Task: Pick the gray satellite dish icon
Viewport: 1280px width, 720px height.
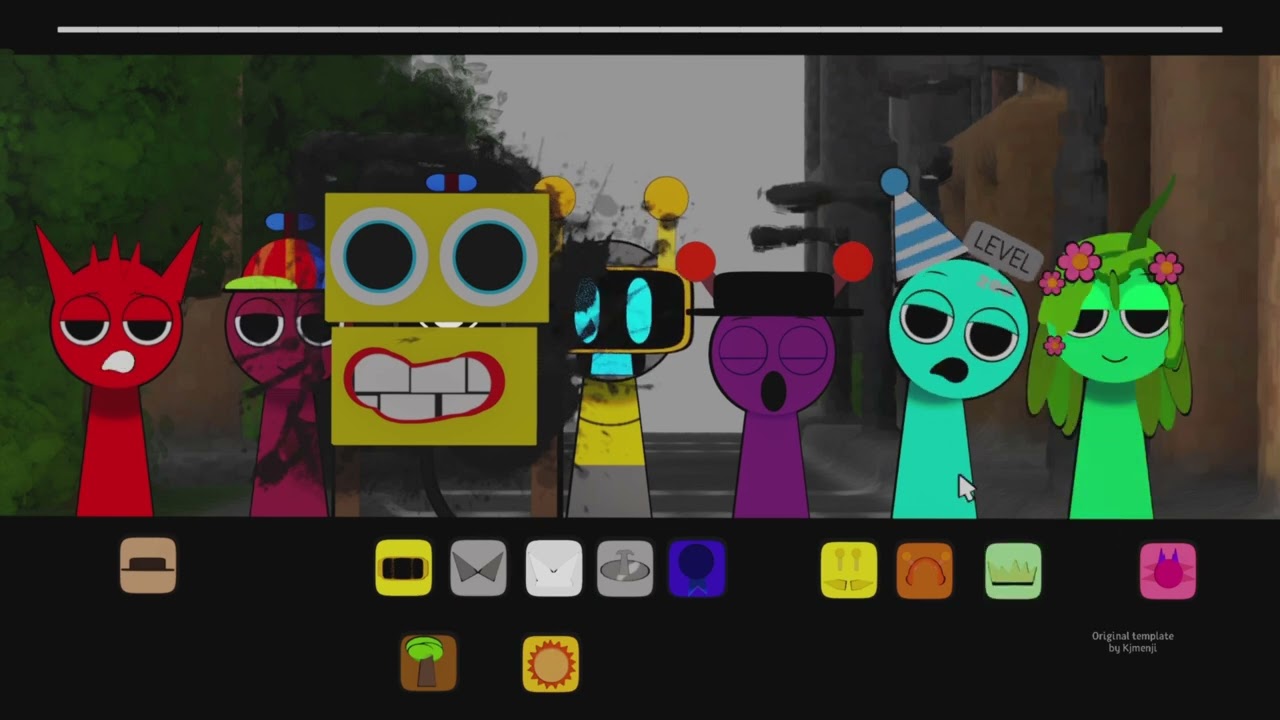Action: 625,568
